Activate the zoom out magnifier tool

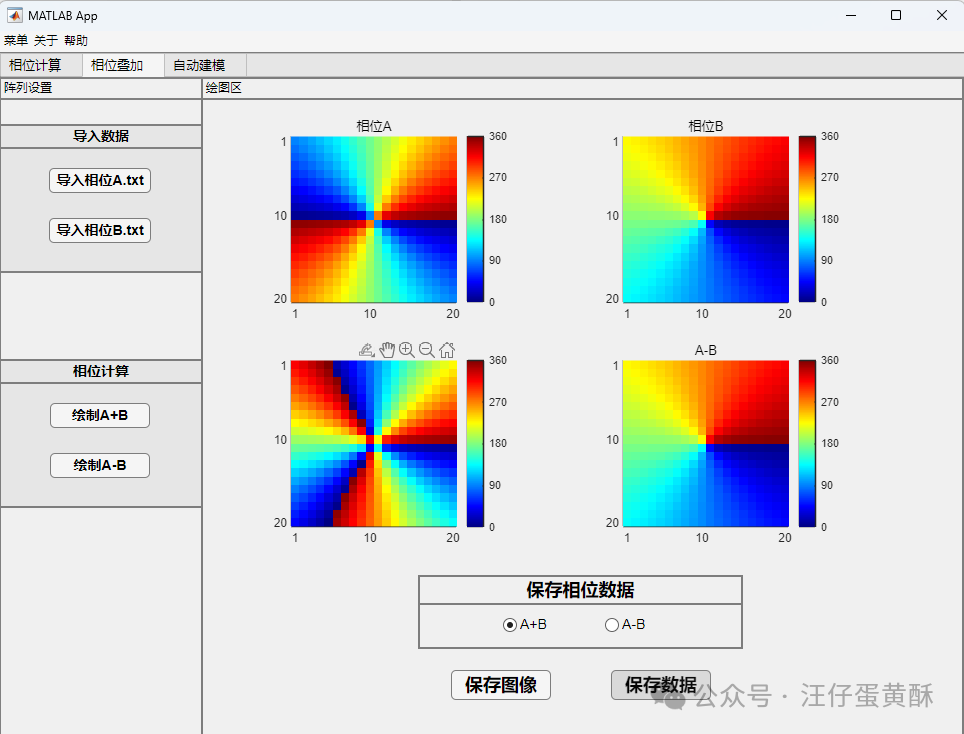pyautogui.click(x=426, y=350)
